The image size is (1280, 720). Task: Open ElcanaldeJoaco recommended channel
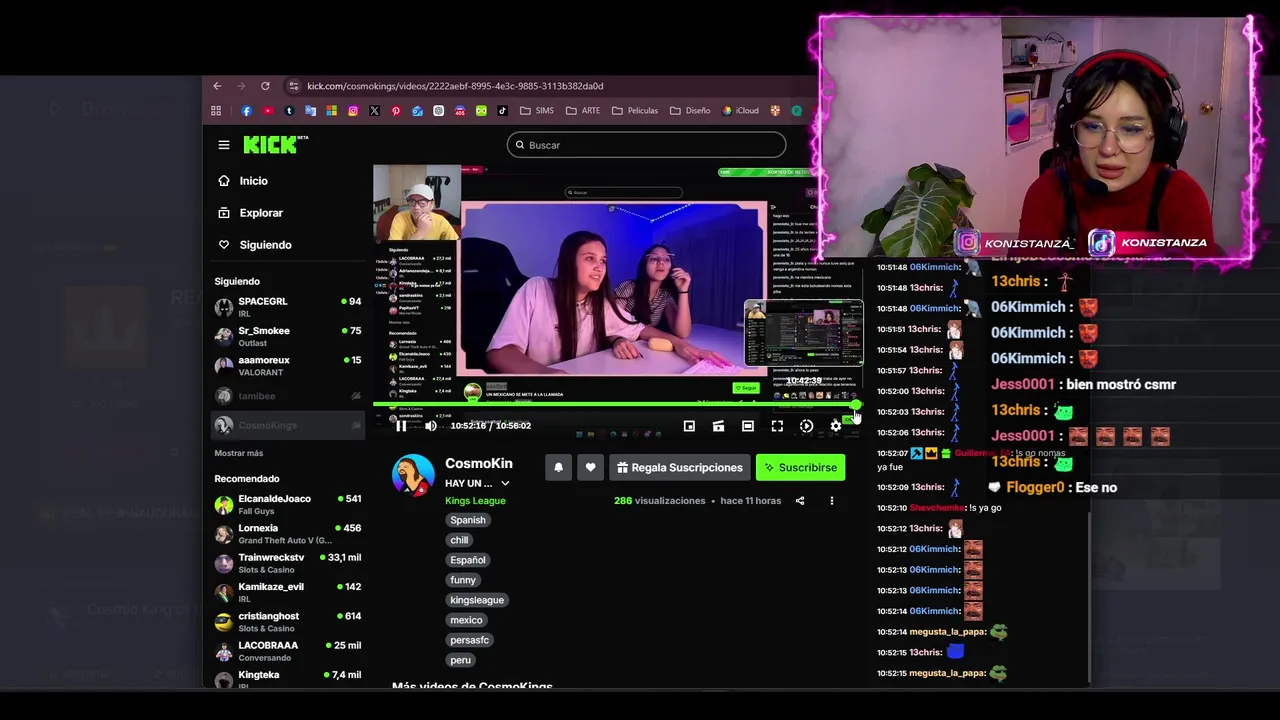288,504
